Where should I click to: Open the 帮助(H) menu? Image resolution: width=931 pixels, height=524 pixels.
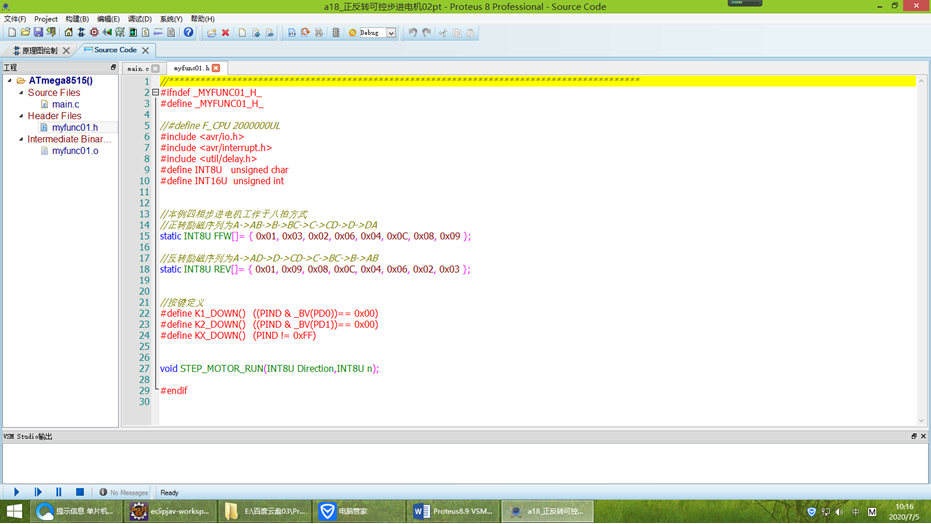click(x=202, y=19)
